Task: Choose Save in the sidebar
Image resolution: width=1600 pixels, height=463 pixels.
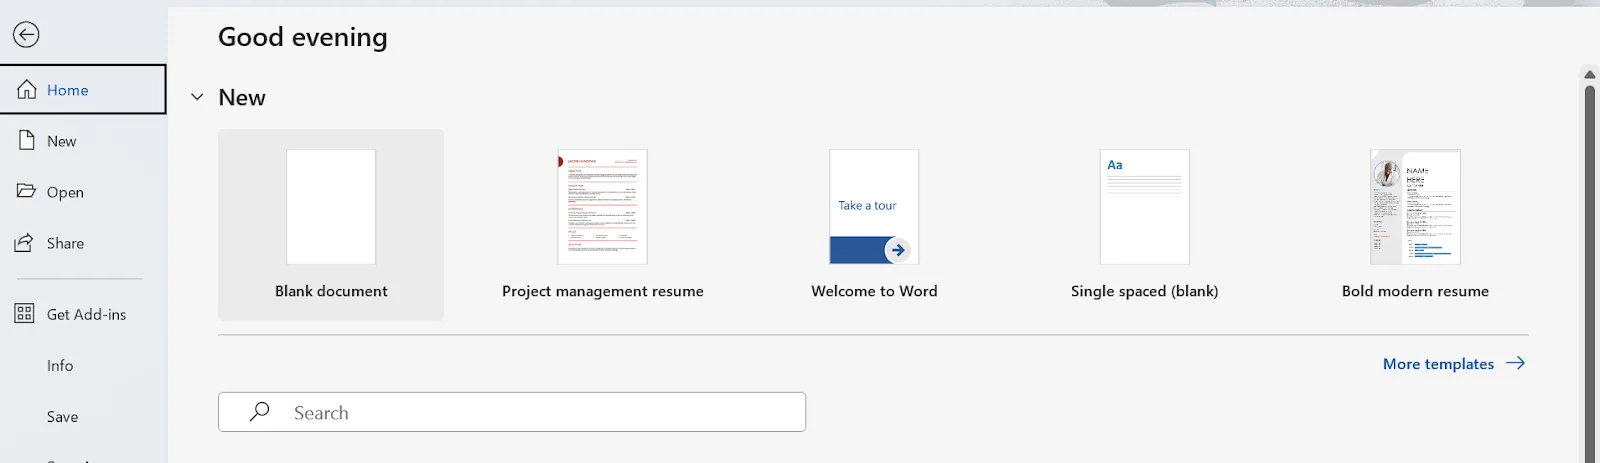Action: click(x=83, y=416)
